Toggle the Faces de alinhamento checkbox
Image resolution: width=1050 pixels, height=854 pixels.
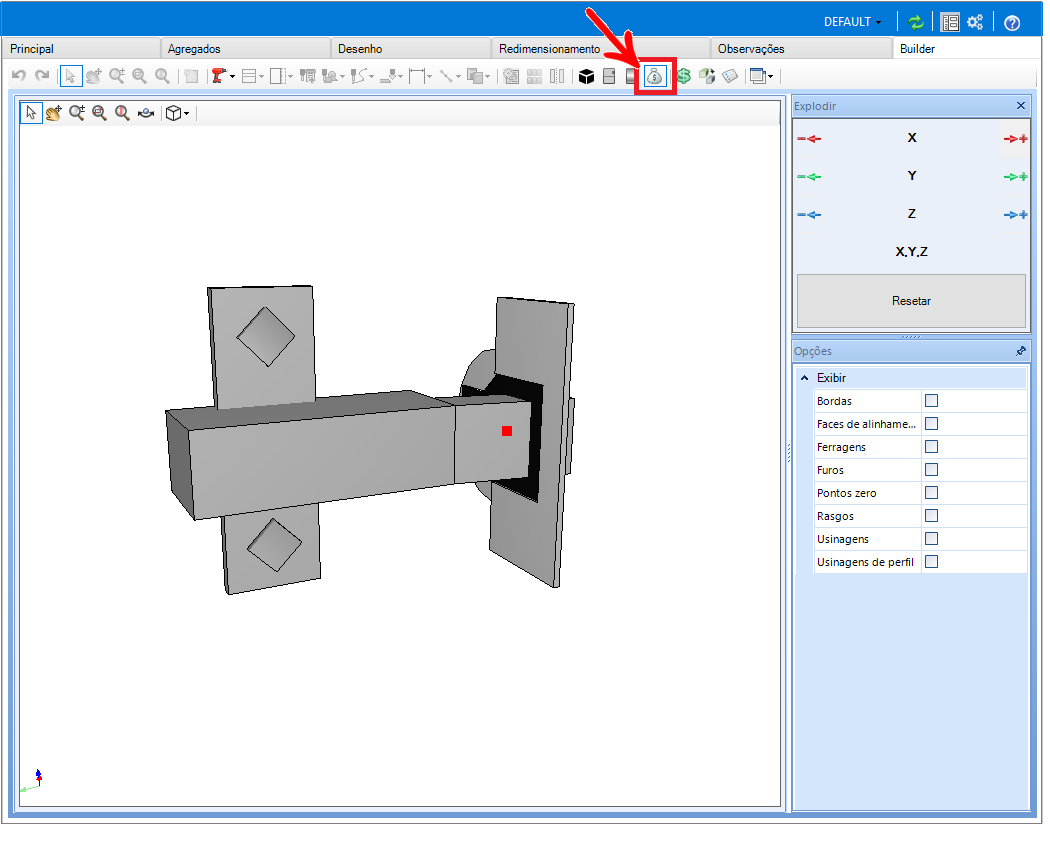point(931,423)
